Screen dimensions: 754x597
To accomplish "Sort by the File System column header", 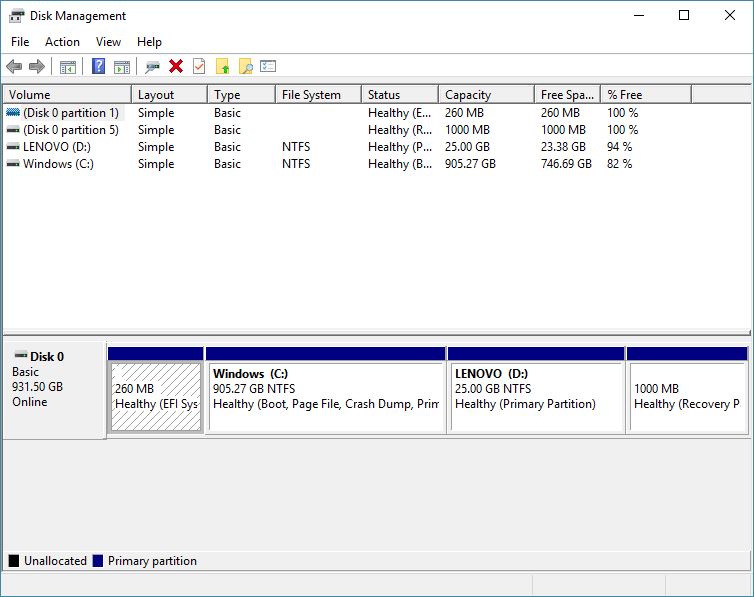I will (318, 95).
